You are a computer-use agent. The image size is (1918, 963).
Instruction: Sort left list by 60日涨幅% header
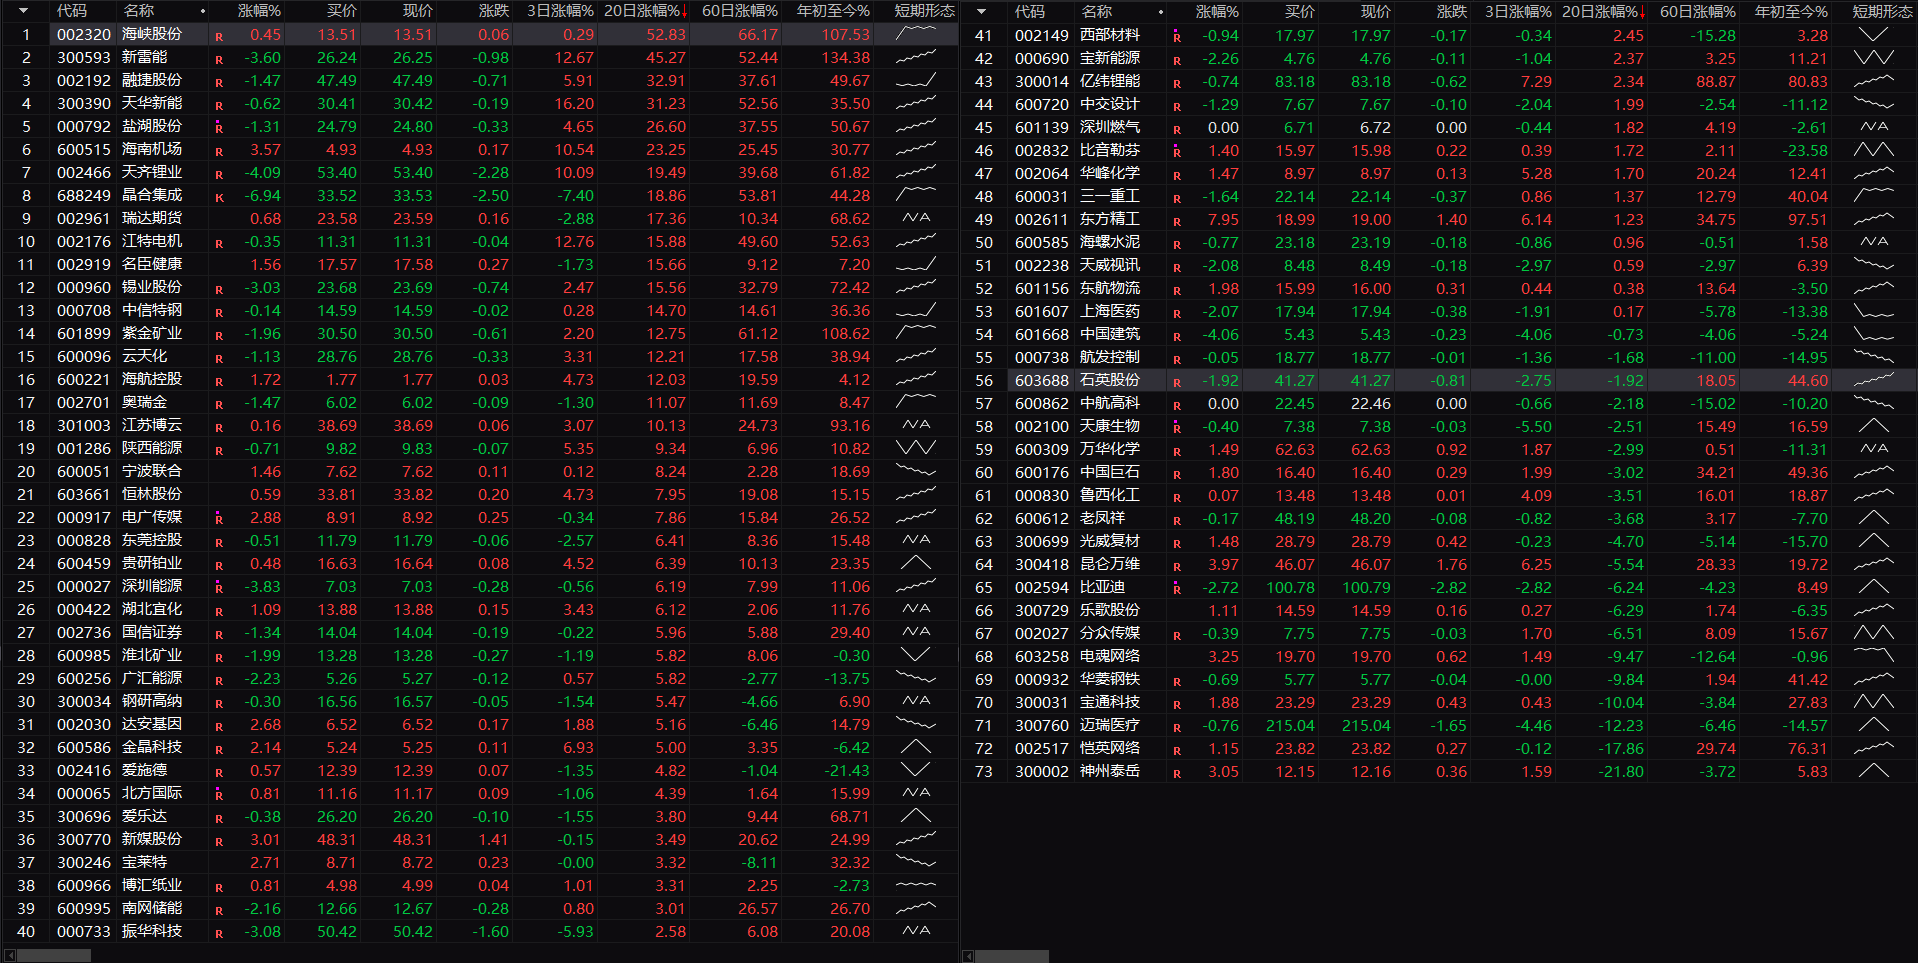coord(739,11)
